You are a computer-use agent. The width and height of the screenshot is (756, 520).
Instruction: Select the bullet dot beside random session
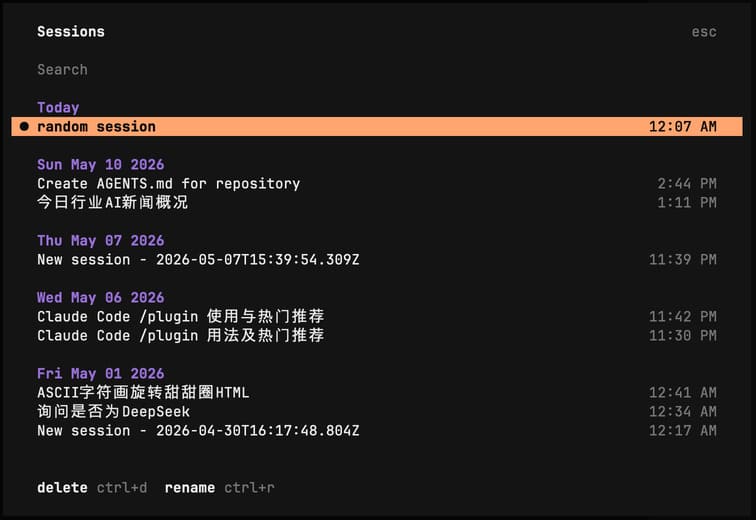click(24, 126)
